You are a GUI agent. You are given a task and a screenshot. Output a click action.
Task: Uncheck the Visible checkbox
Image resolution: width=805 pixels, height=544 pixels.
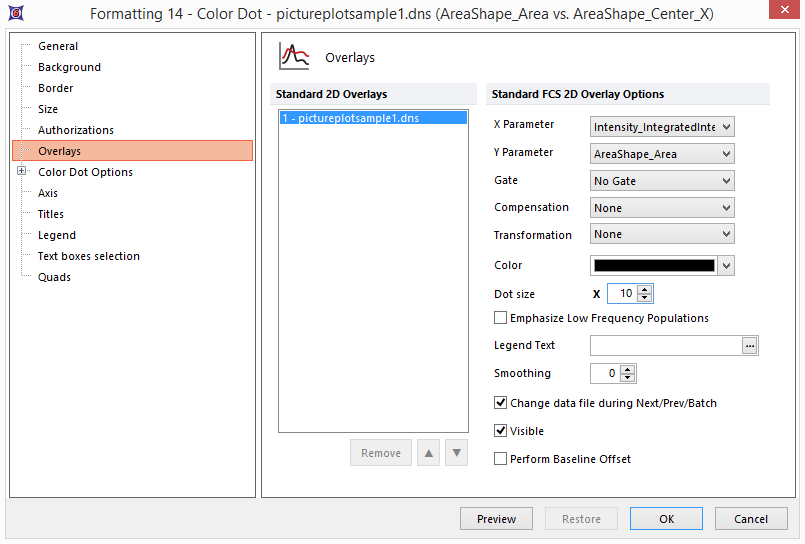click(x=501, y=431)
